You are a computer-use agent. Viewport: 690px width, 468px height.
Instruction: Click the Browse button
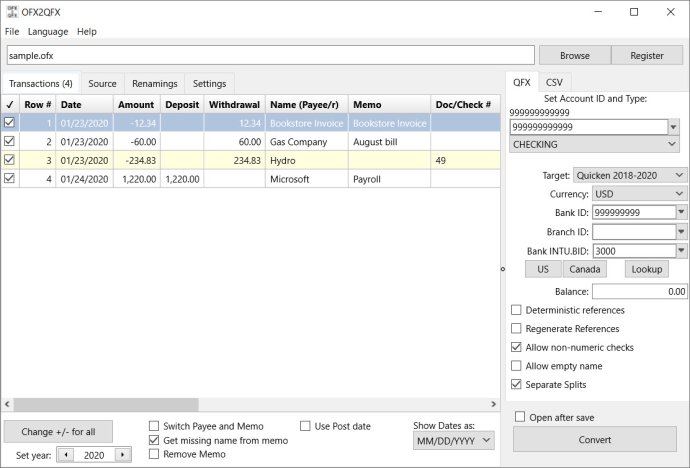(x=575, y=55)
